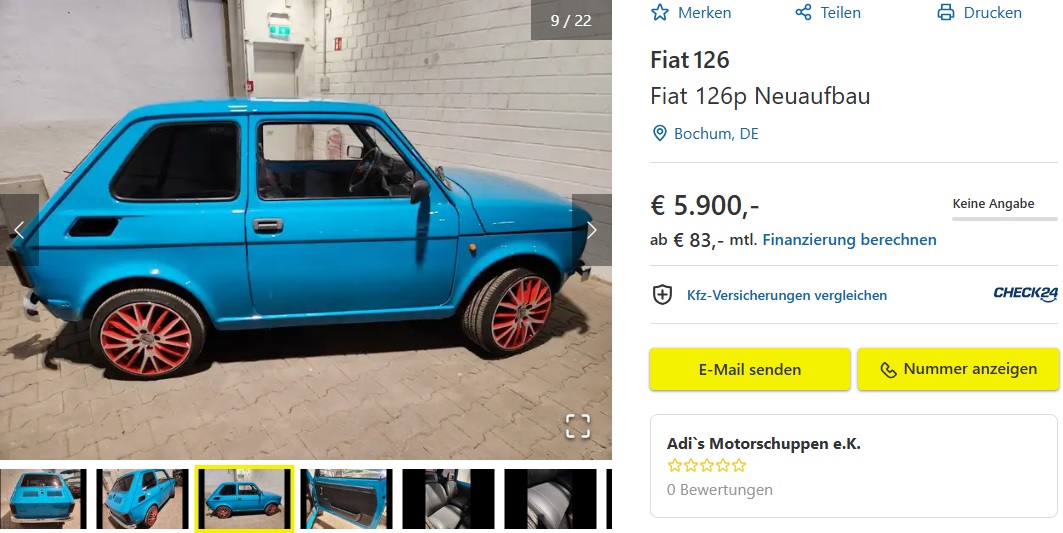
Task: Select the first thumbnail showing the car's rear
Action: point(43,498)
